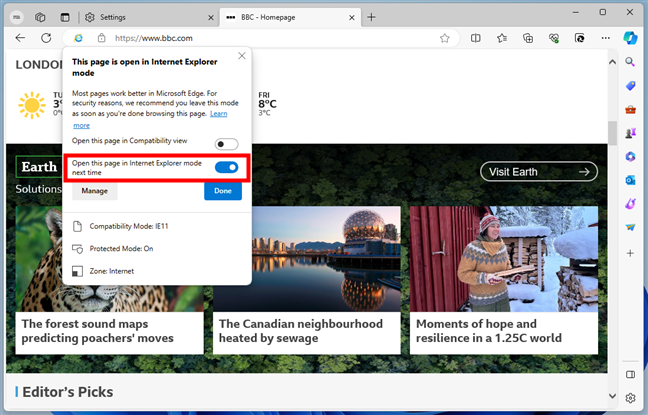648x415 pixels.
Task: Open the tab actions menu icon
Action: (65, 17)
